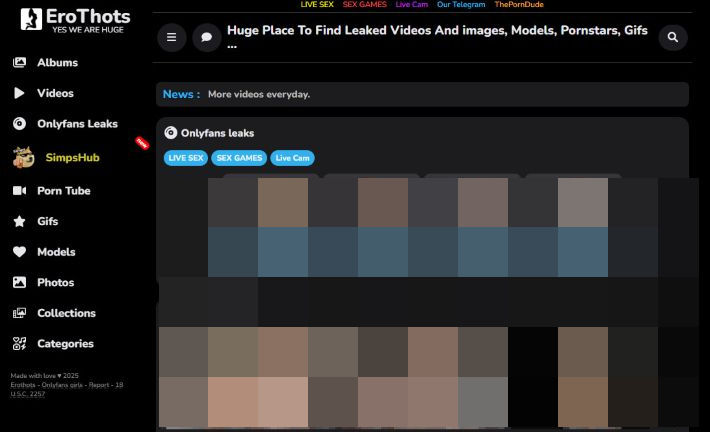Click the Gifs star icon
The height and width of the screenshot is (432, 710).
tap(19, 221)
